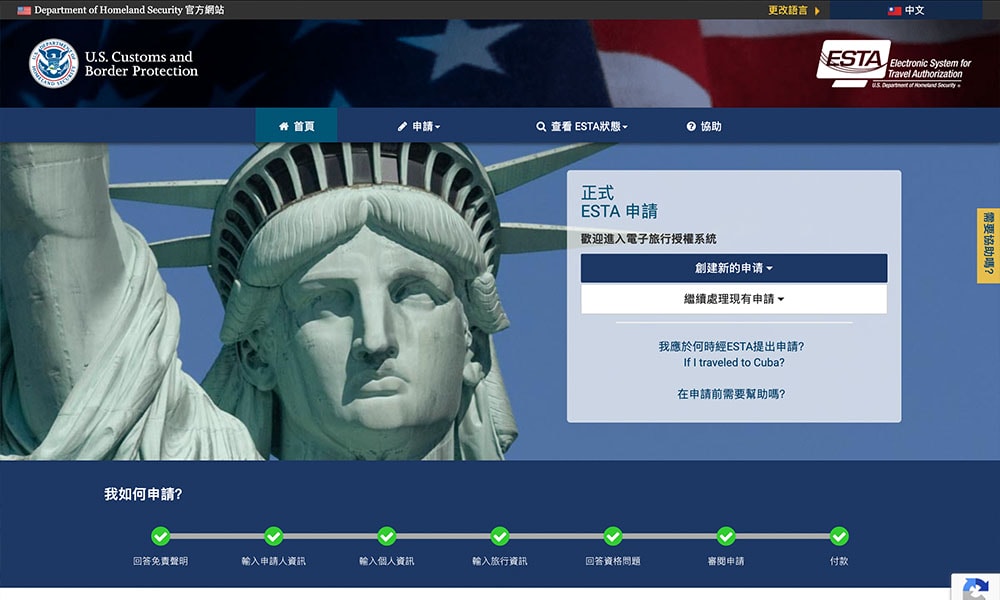
Task: Go to the 首頁 tab
Action: 297,126
